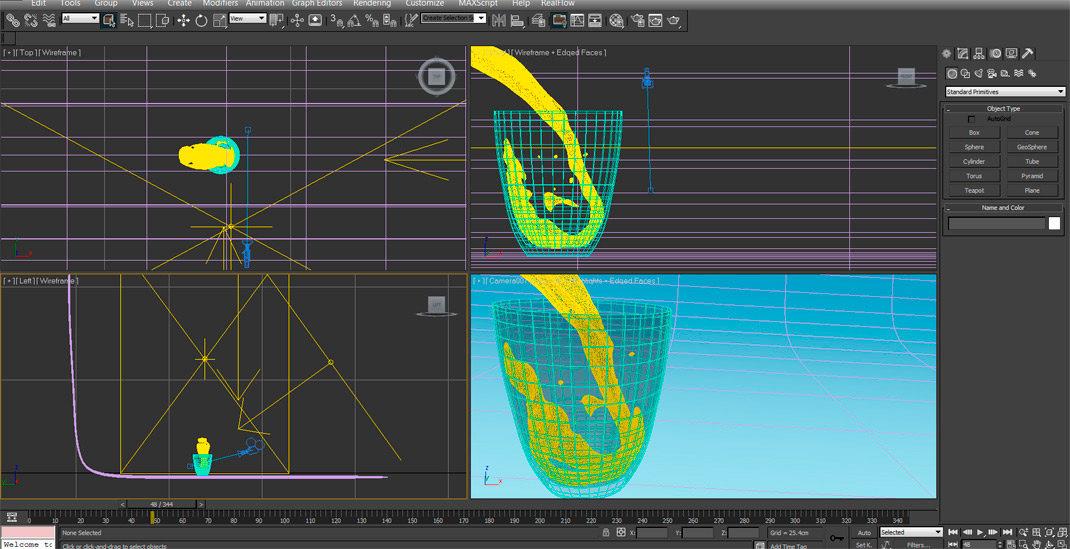Toggle the Auto Key button
This screenshot has width=1070, height=549.
[x=864, y=532]
